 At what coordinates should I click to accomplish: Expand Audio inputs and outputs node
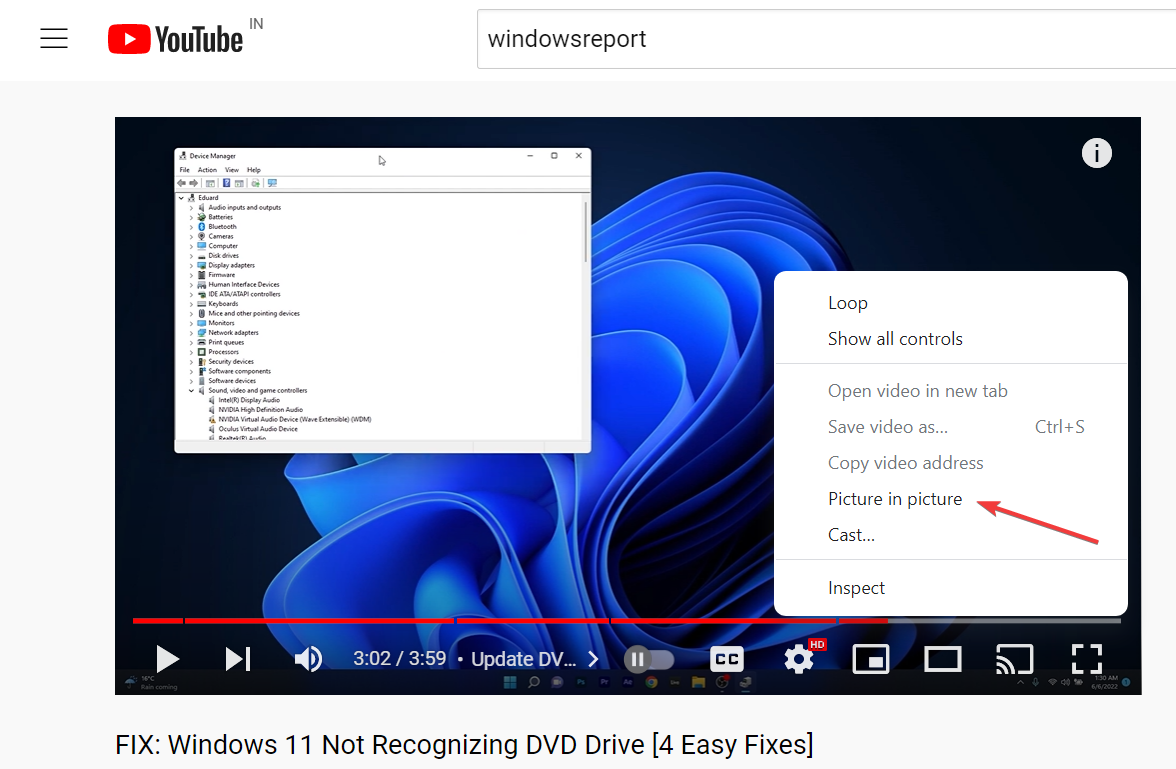point(191,208)
